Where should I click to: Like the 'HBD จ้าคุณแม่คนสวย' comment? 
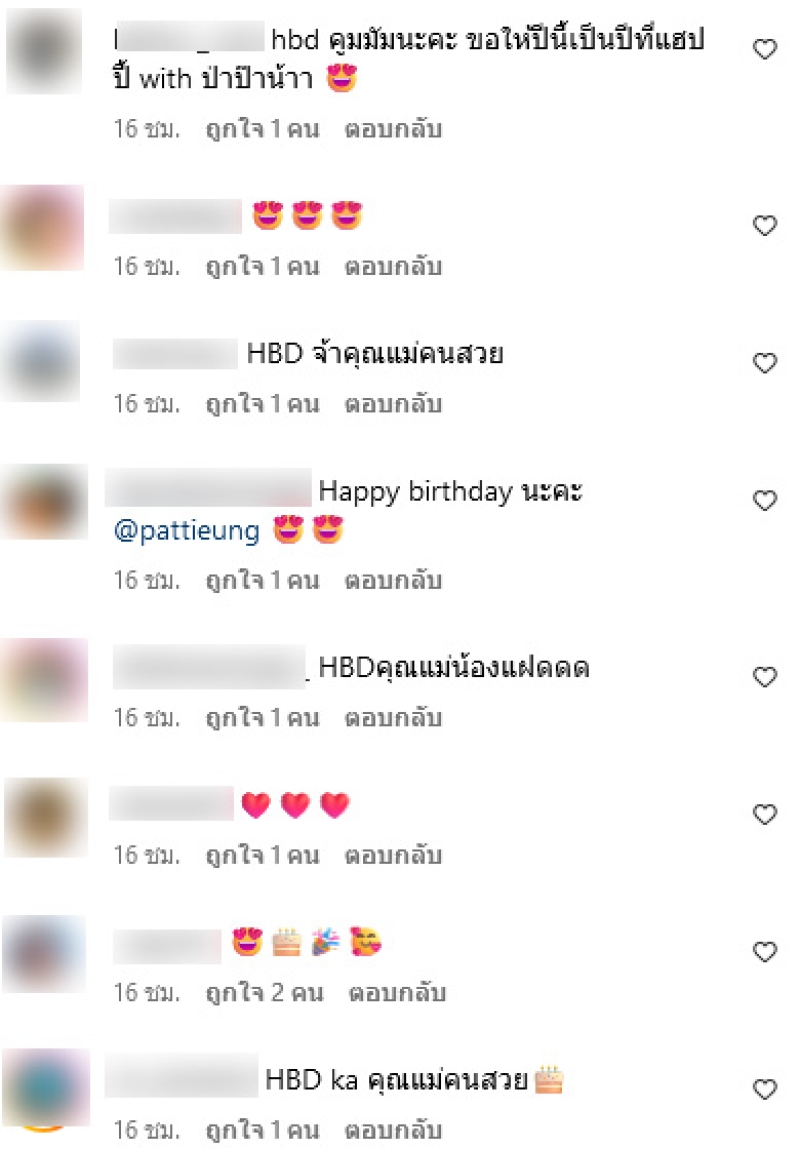click(x=765, y=363)
